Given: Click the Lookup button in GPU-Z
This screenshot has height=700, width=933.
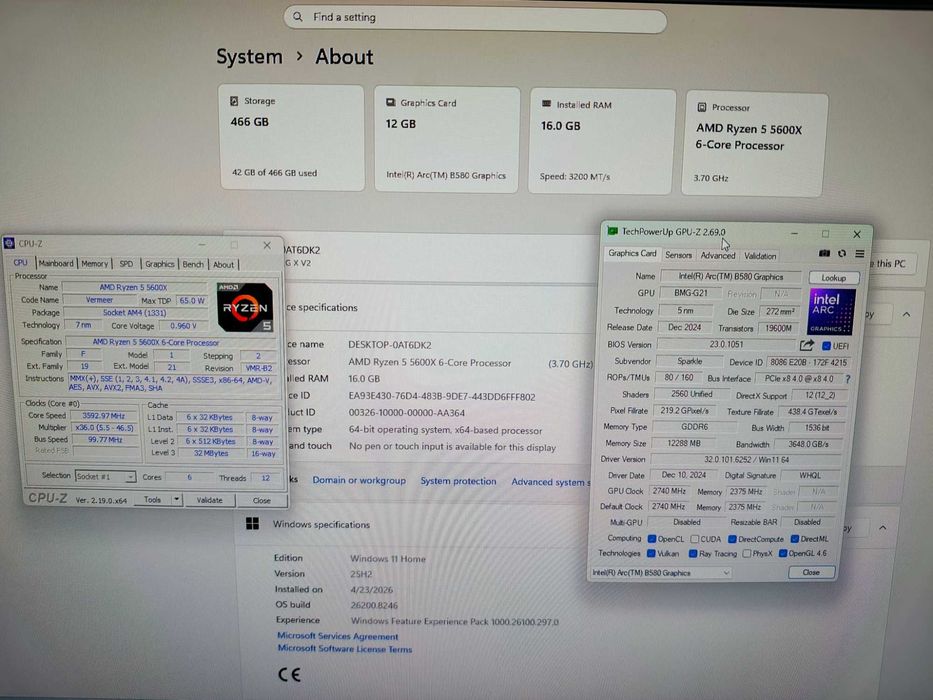Looking at the screenshot, I should click(834, 277).
